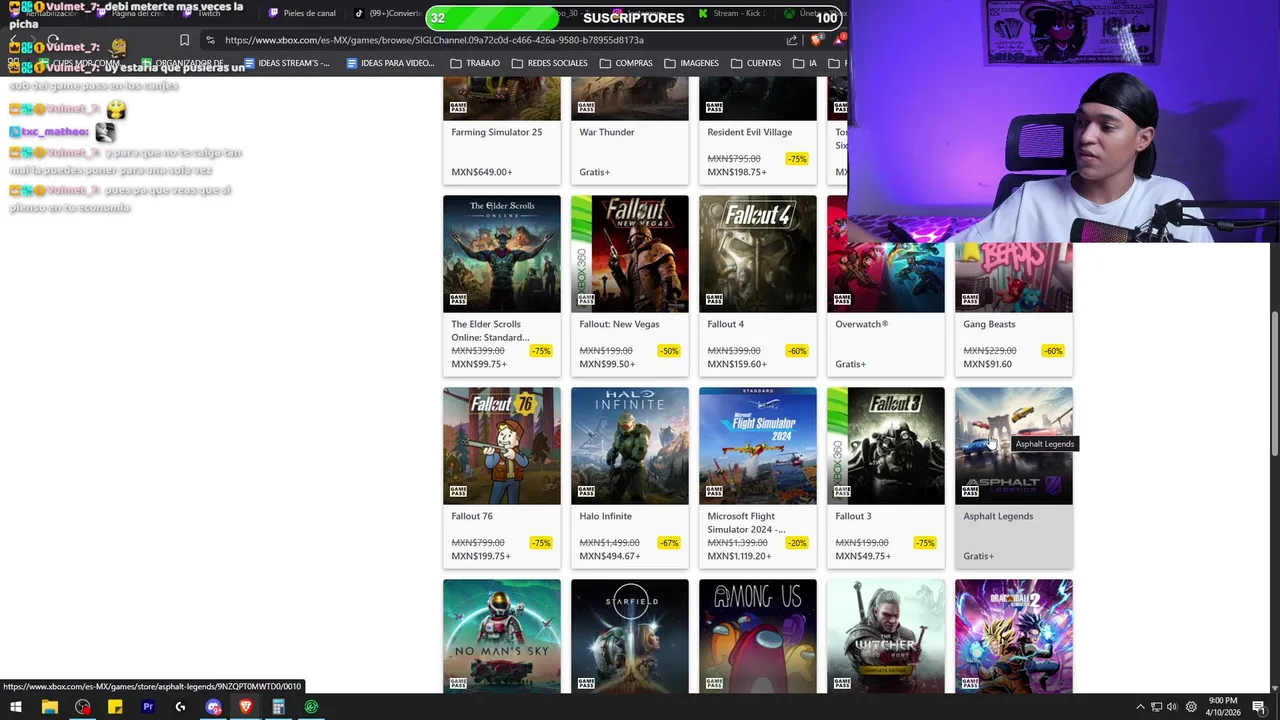Open the Windows Start menu
The width and height of the screenshot is (1280, 720).
click(16, 707)
